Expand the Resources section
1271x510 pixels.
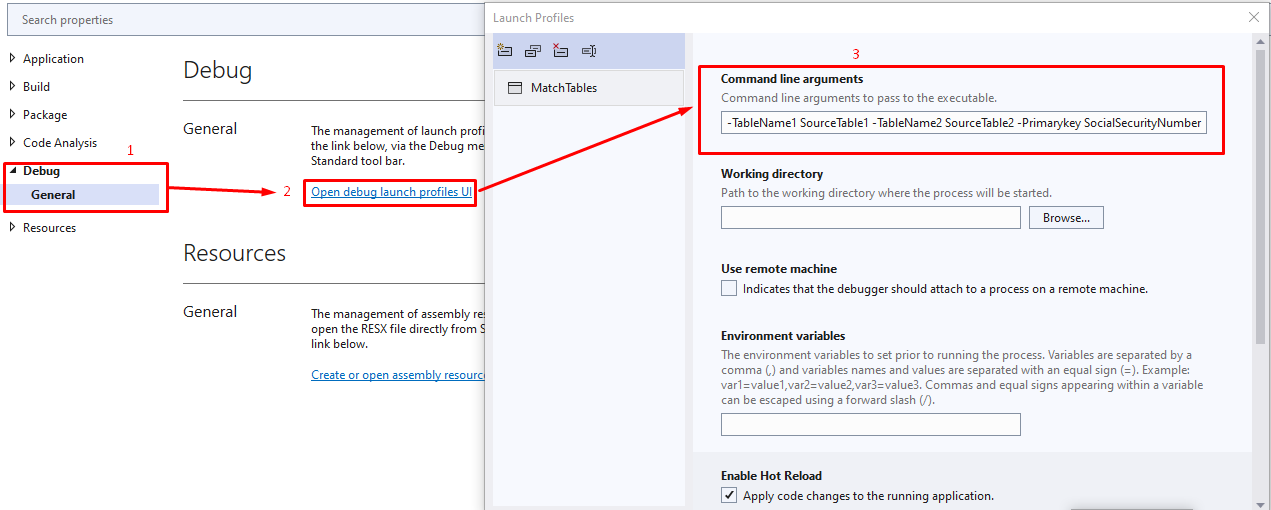point(13,227)
